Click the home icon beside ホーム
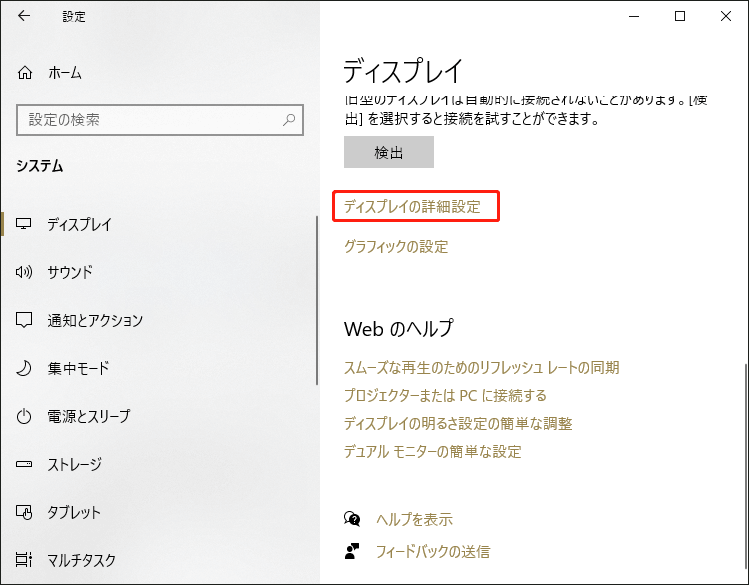Screen dimensions: 749x585 pyautogui.click(x=25, y=73)
